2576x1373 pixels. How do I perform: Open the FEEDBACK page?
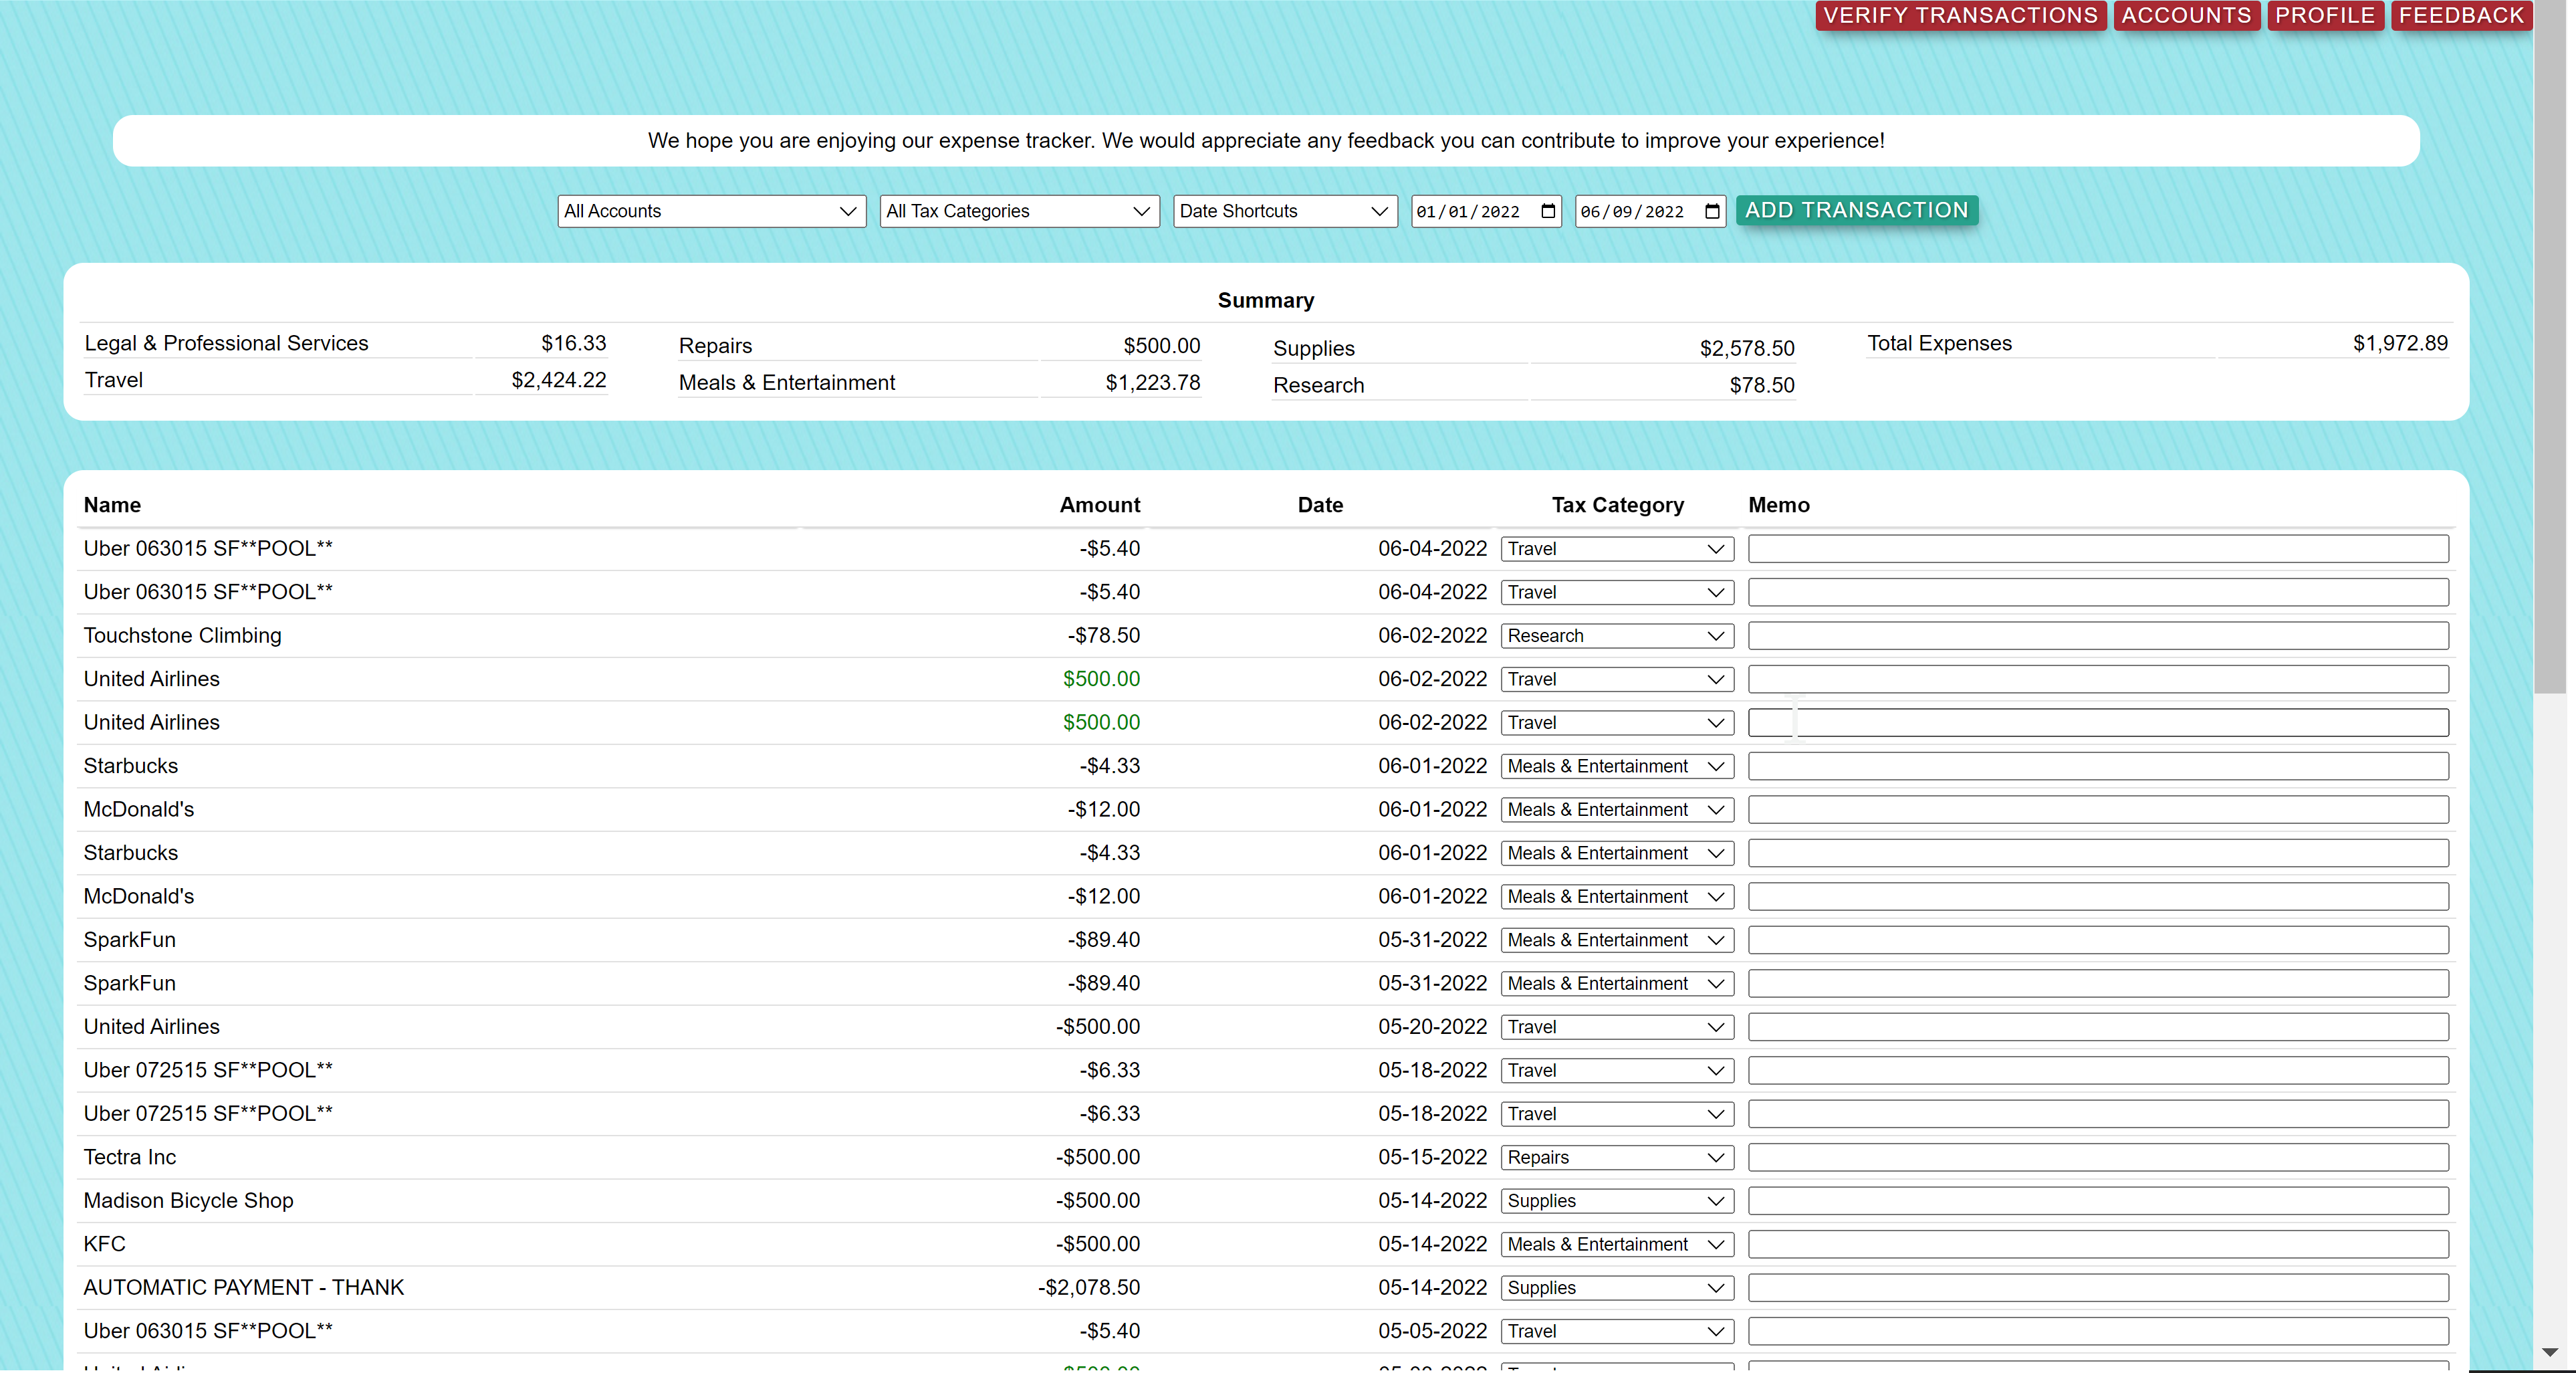[x=2461, y=15]
